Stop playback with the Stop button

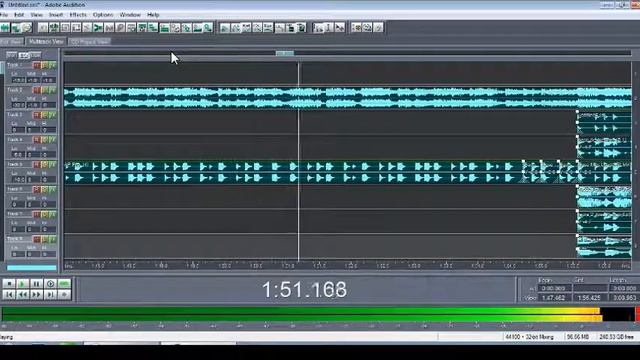tap(9, 284)
